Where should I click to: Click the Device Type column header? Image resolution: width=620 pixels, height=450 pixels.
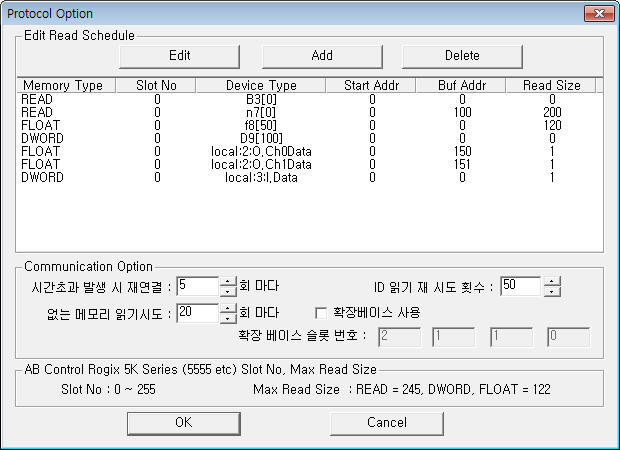point(261,85)
